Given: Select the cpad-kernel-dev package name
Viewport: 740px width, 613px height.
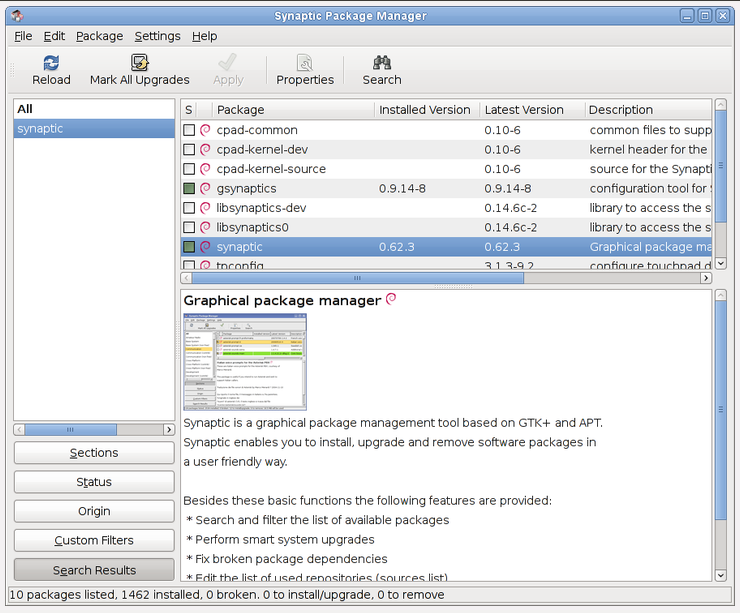Looking at the screenshot, I should pos(262,150).
